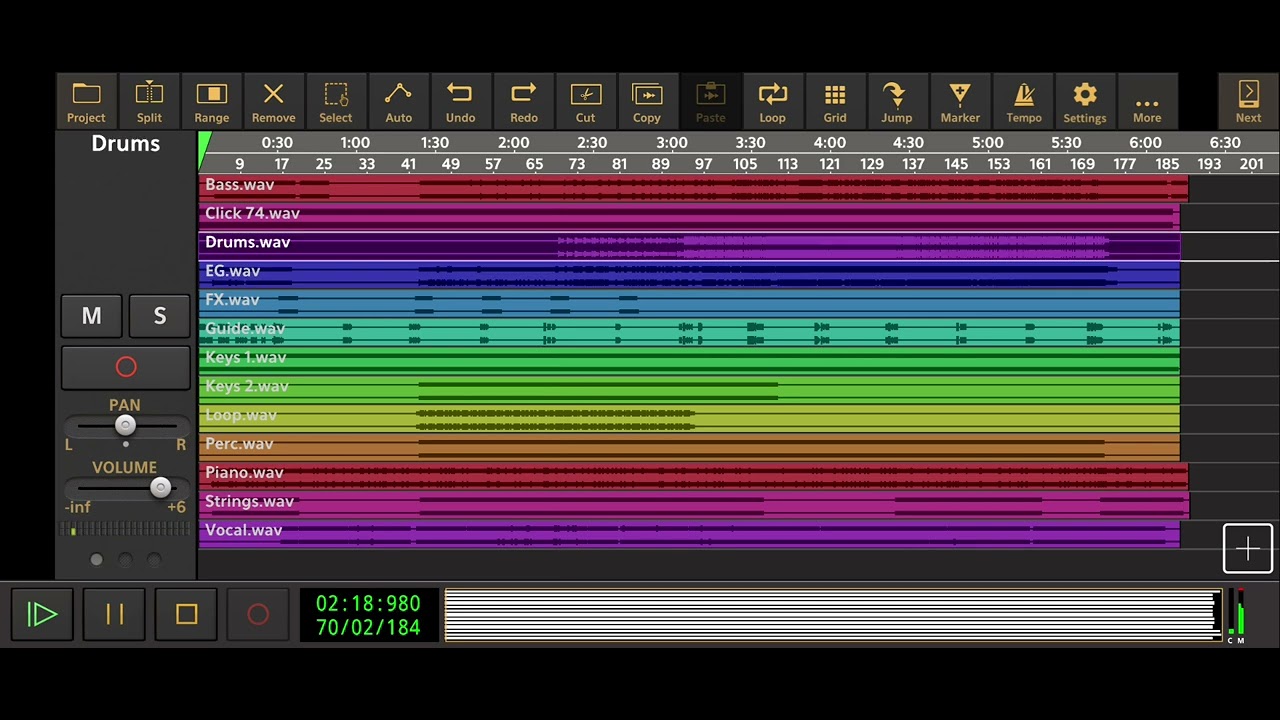Add a Marker
1280x720 pixels.
(960, 102)
